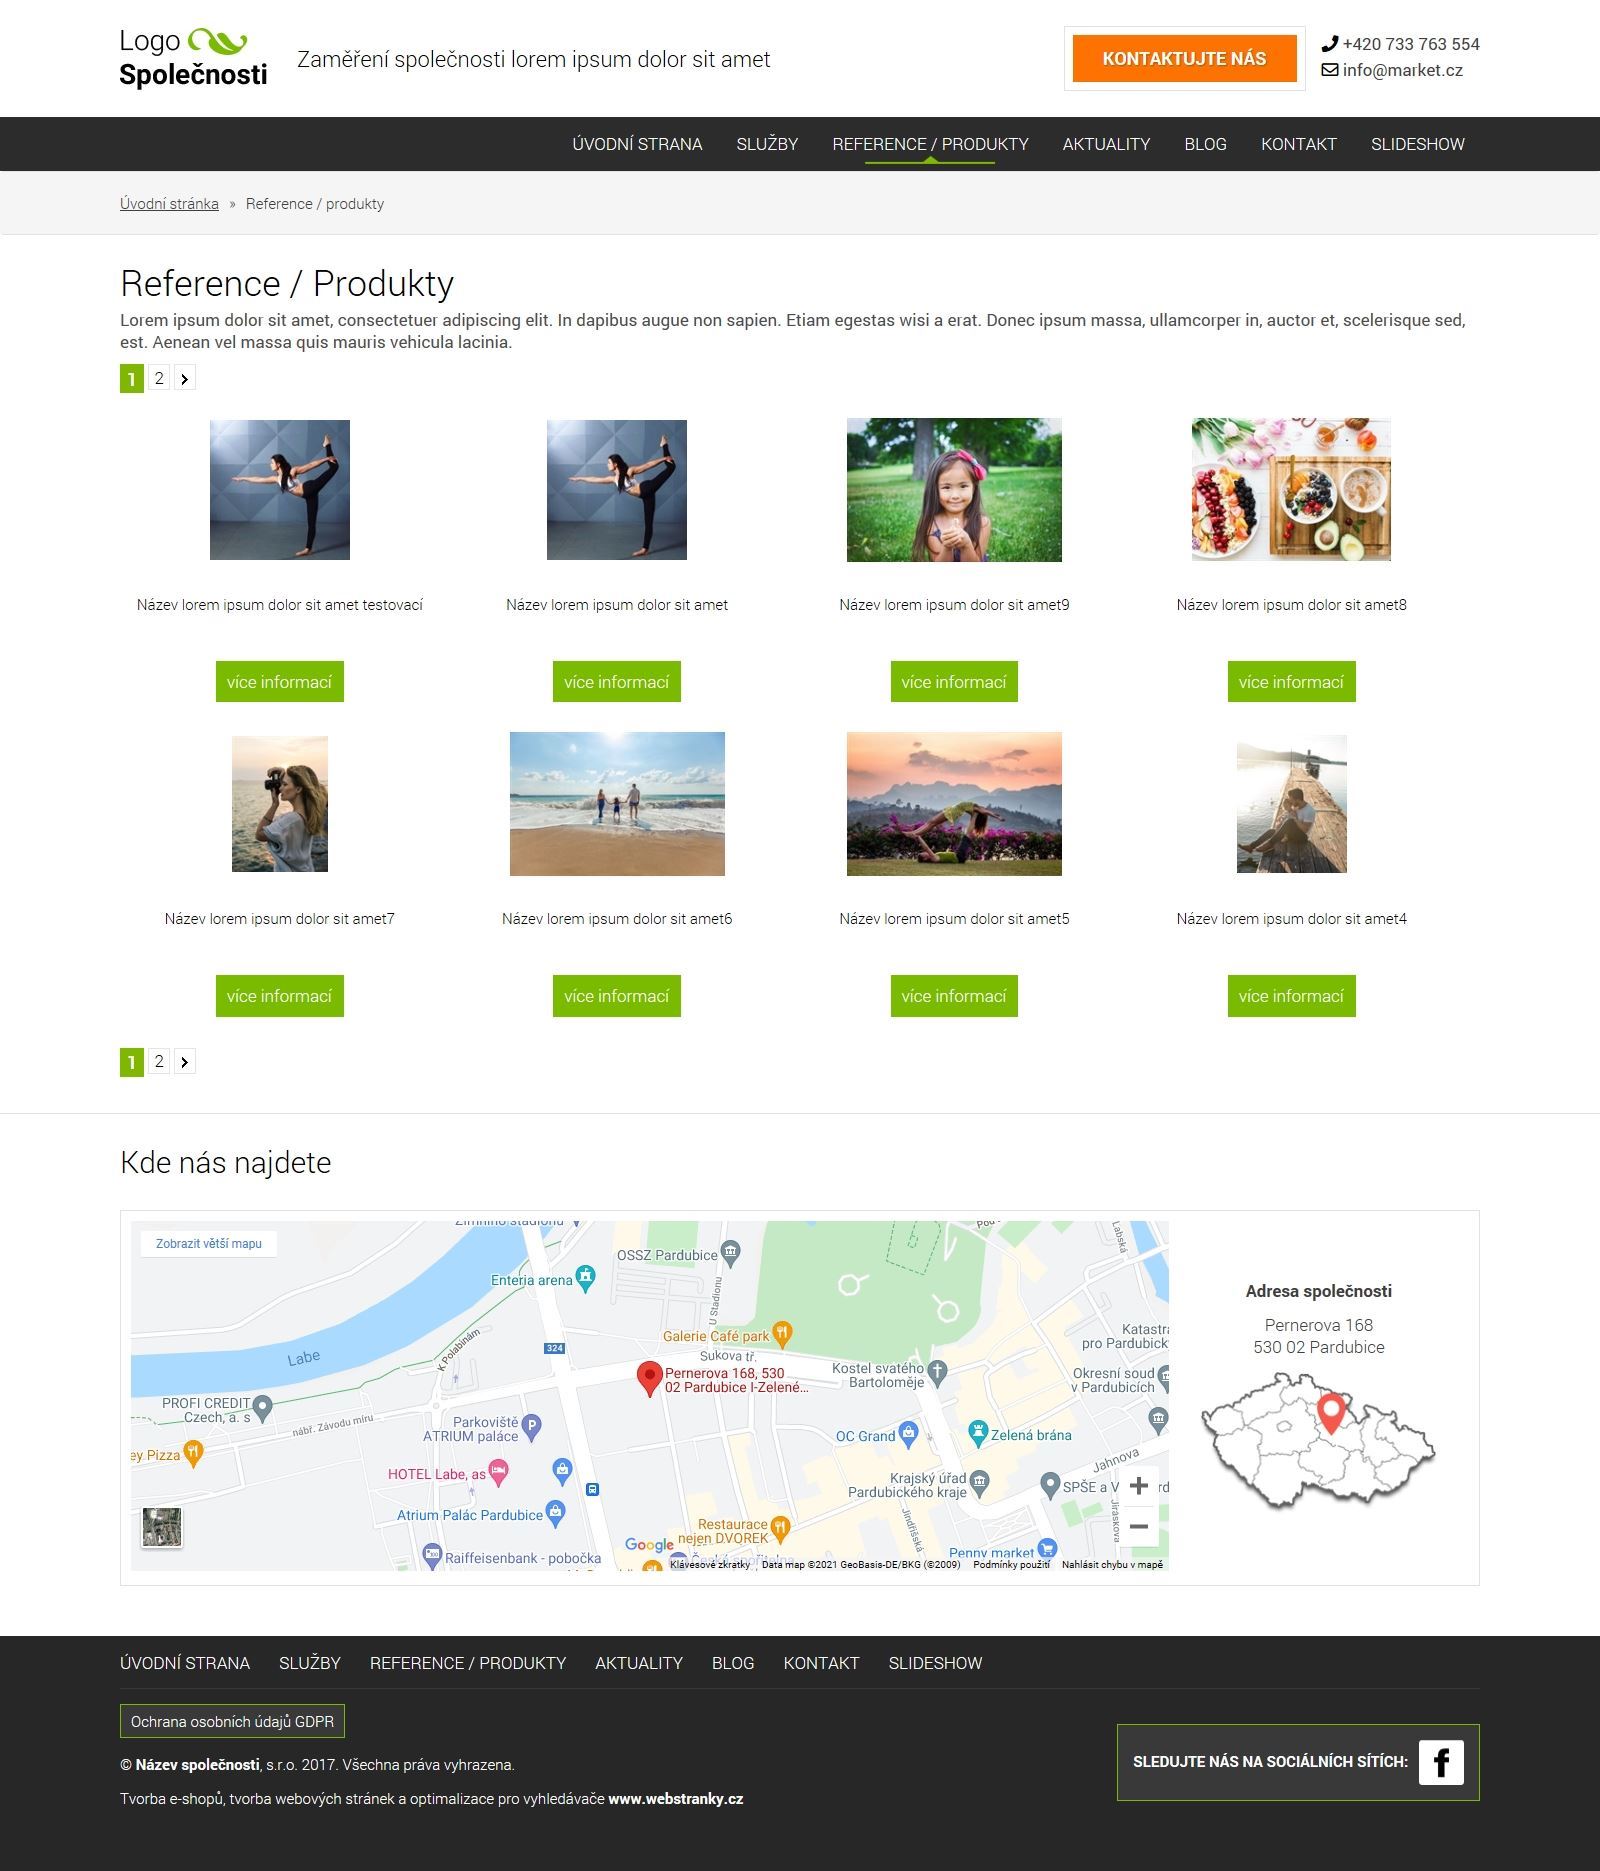1600x1871 pixels.
Task: Open sunset mountain yoga thumbnail
Action: click(954, 804)
